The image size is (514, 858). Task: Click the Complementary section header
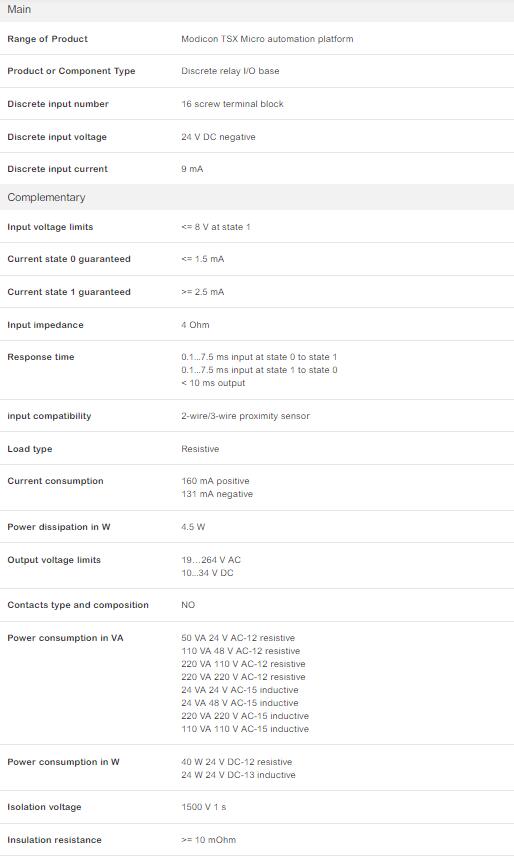pyautogui.click(x=257, y=198)
